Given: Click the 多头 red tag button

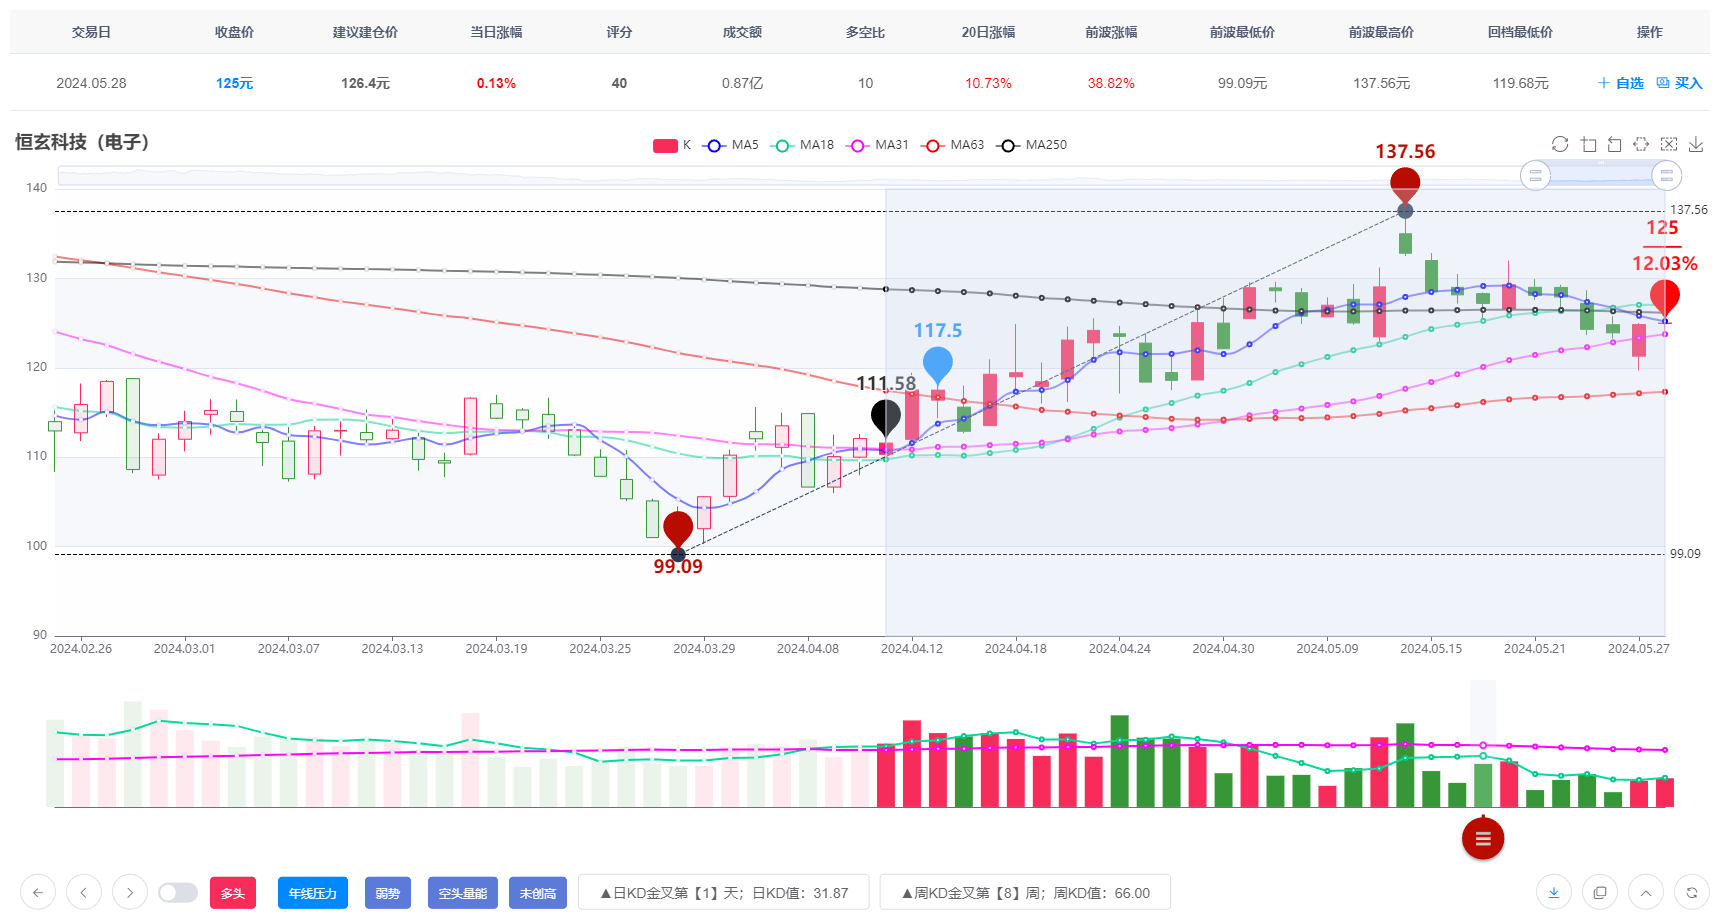Looking at the screenshot, I should 233,893.
